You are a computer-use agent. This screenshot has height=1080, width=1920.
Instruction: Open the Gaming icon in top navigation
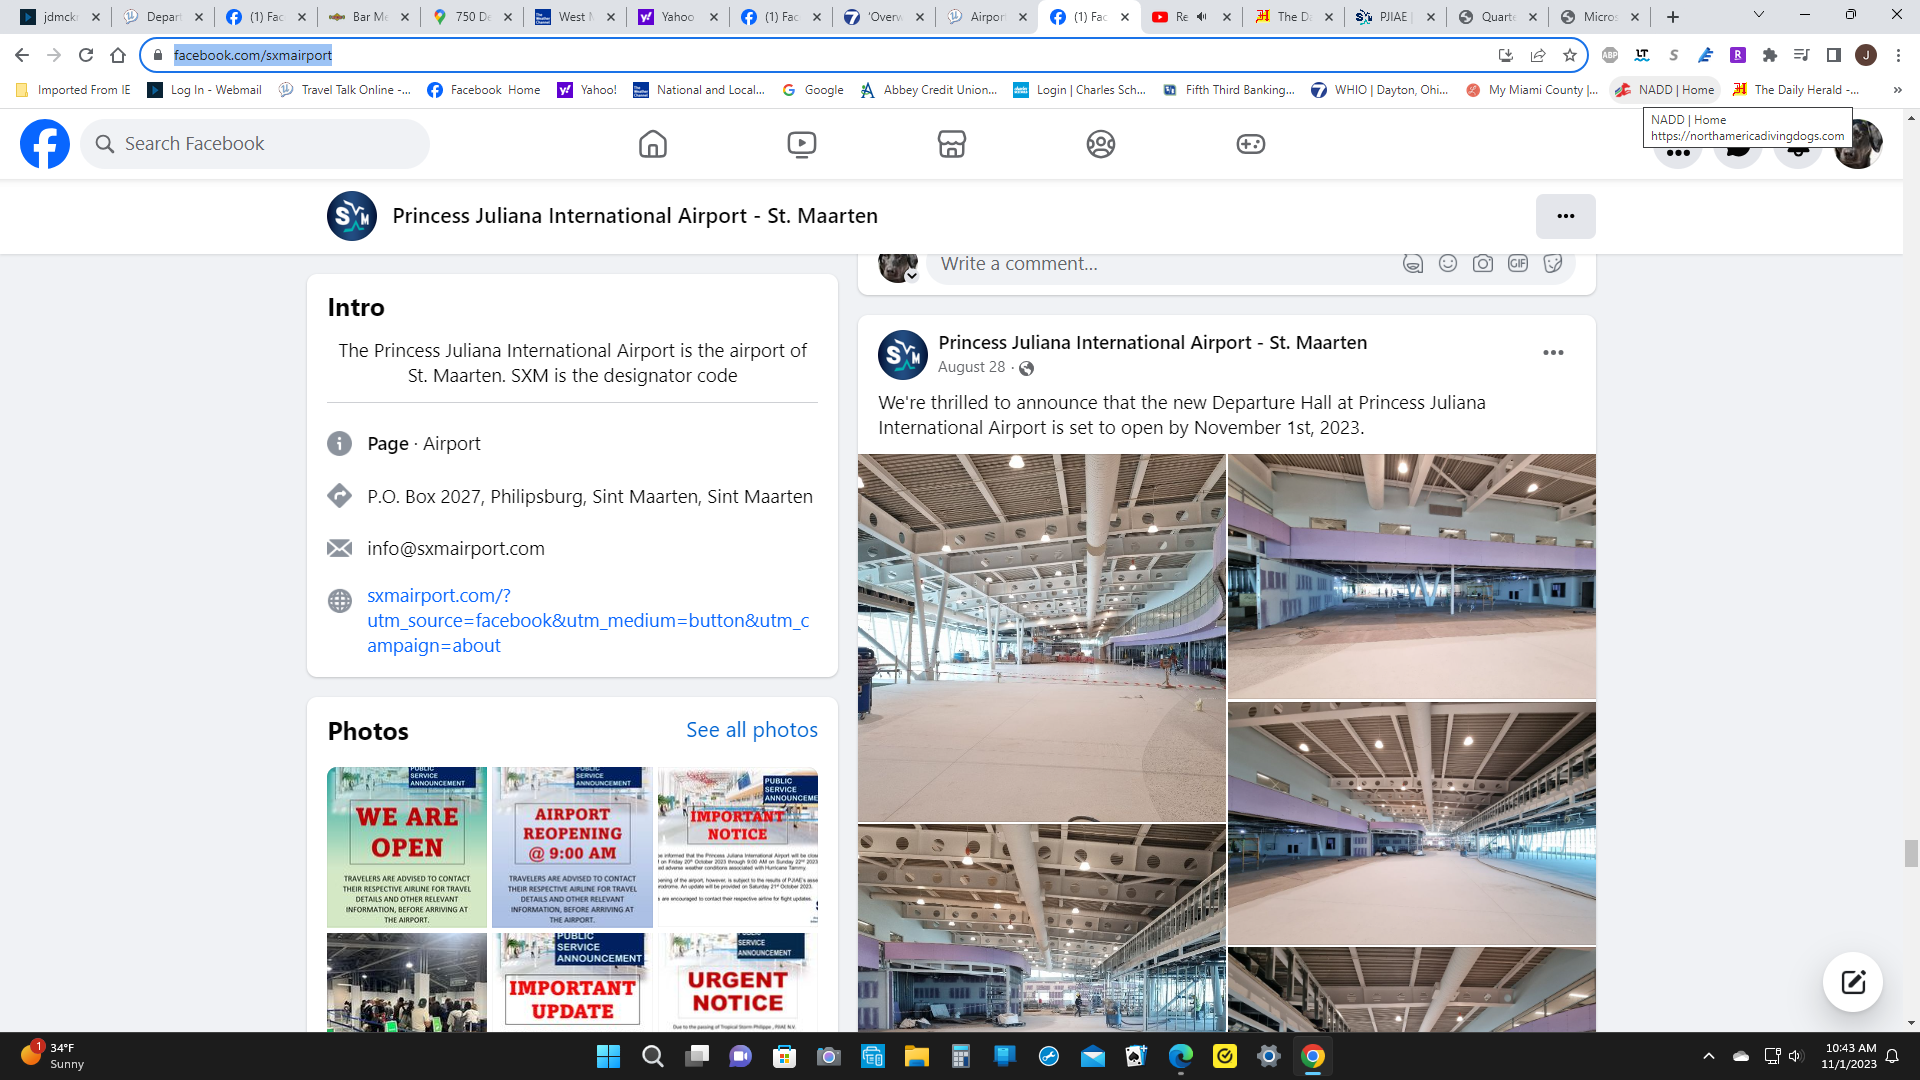coord(1250,144)
